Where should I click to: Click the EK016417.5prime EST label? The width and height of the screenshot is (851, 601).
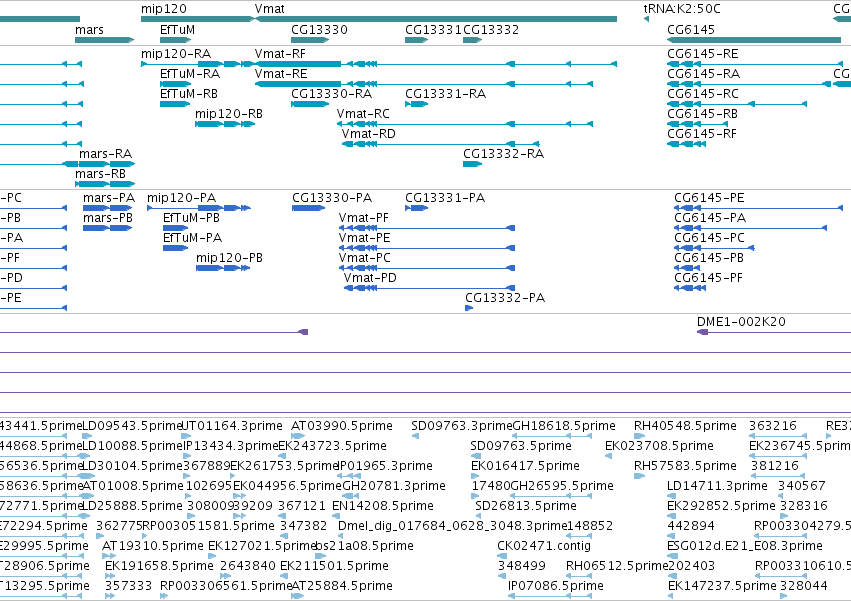tap(525, 466)
